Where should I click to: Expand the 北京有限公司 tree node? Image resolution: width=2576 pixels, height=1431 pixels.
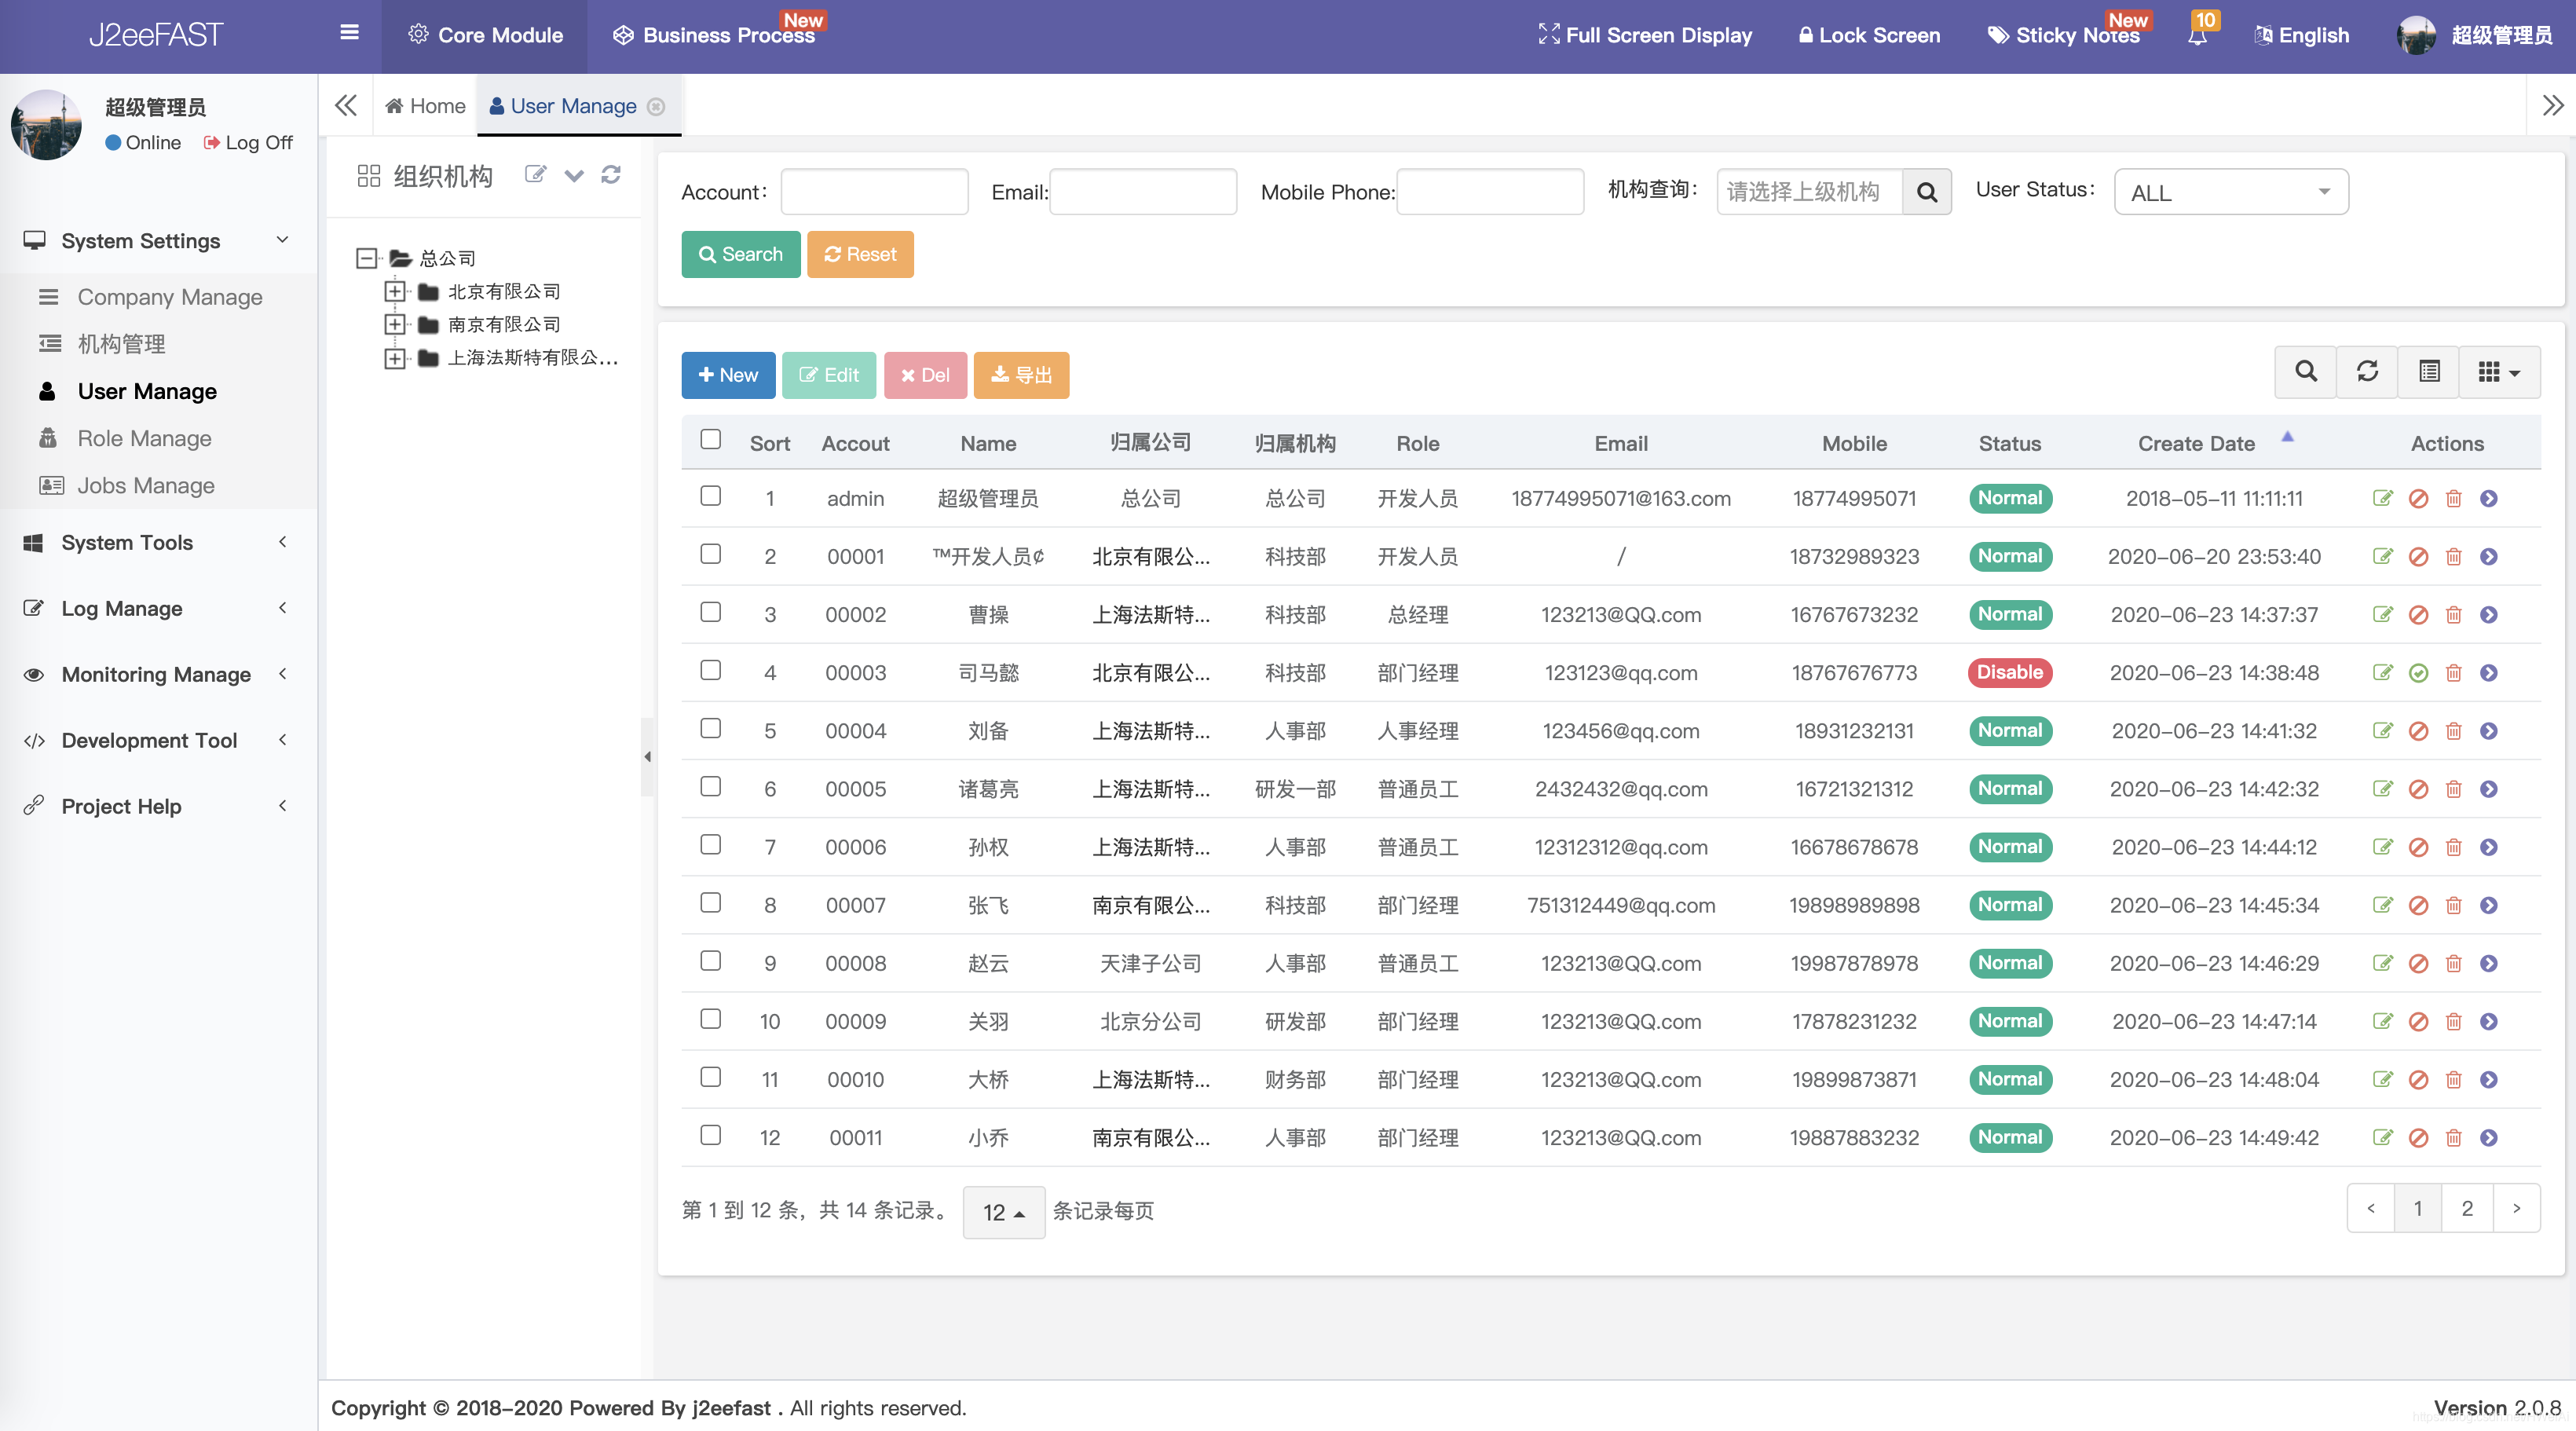click(395, 291)
